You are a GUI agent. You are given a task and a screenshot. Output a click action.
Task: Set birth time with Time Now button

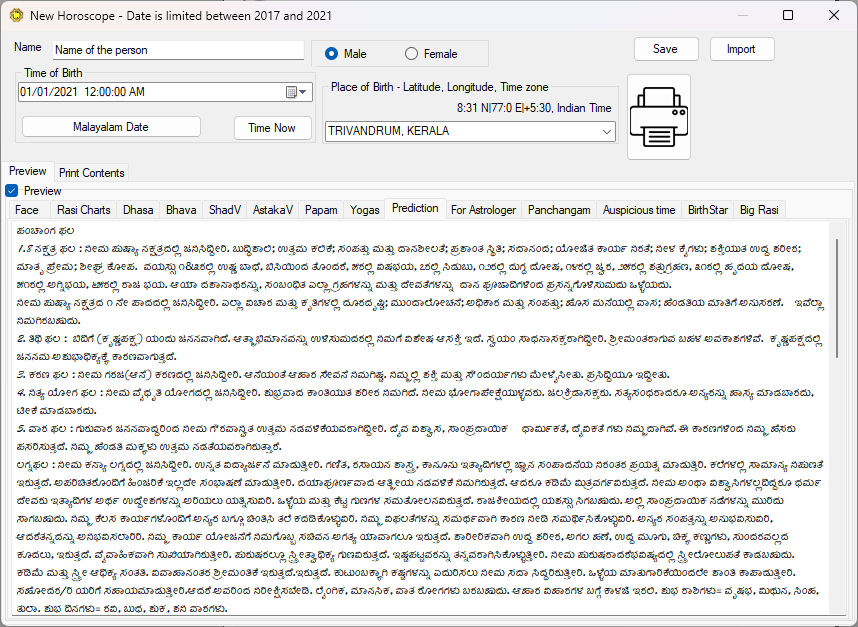273,128
